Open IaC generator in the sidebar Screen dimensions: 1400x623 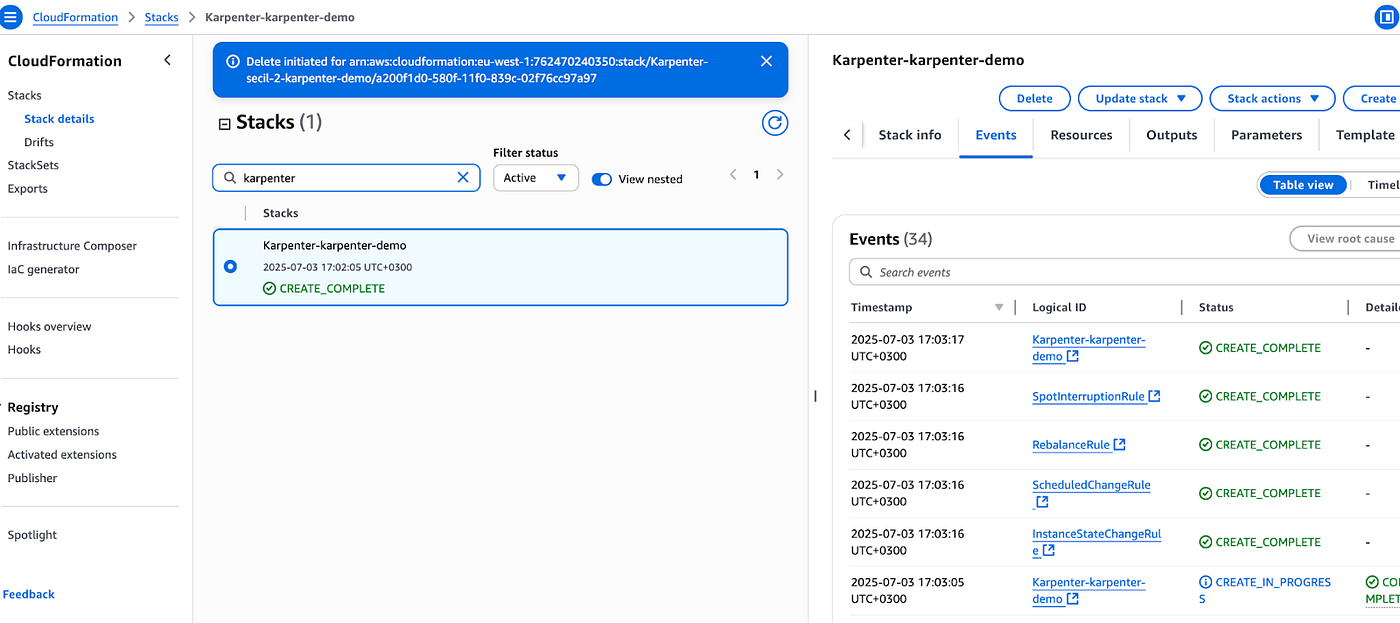tap(43, 269)
